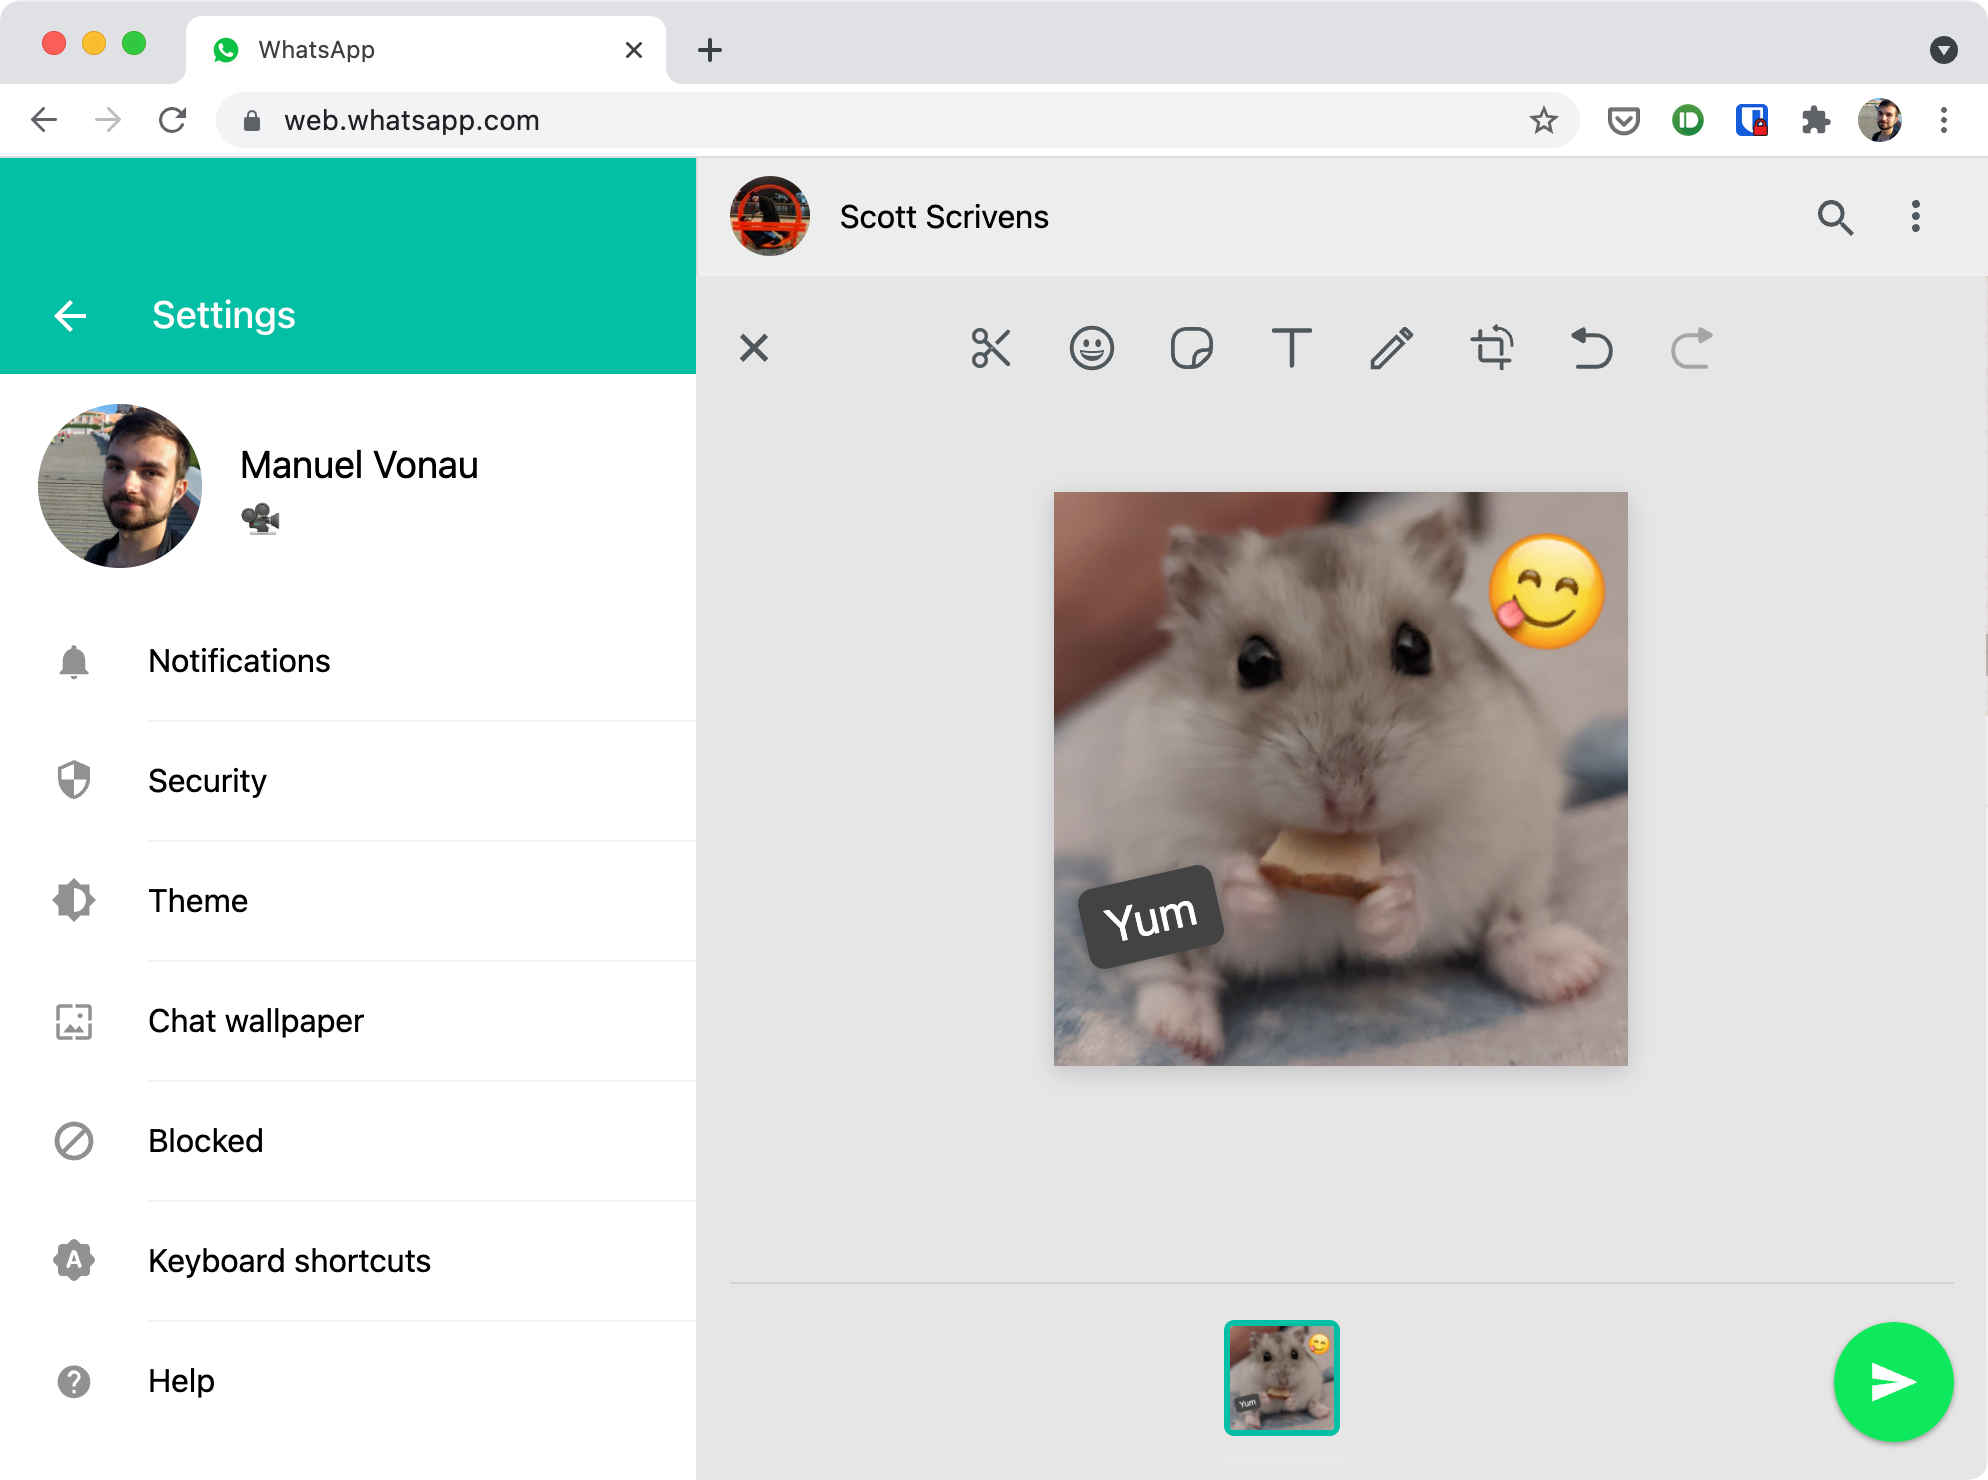
Task: Click the bell icon next to Notifications
Action: point(74,661)
